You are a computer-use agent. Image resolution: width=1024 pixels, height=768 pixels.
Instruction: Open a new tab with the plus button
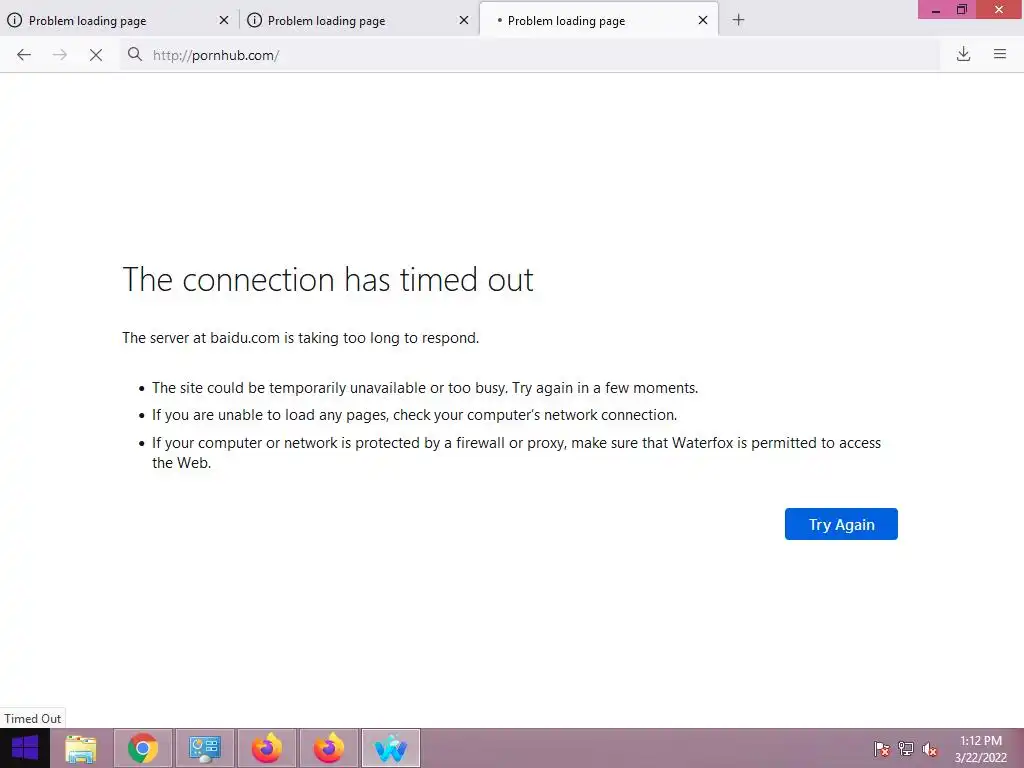click(x=738, y=20)
